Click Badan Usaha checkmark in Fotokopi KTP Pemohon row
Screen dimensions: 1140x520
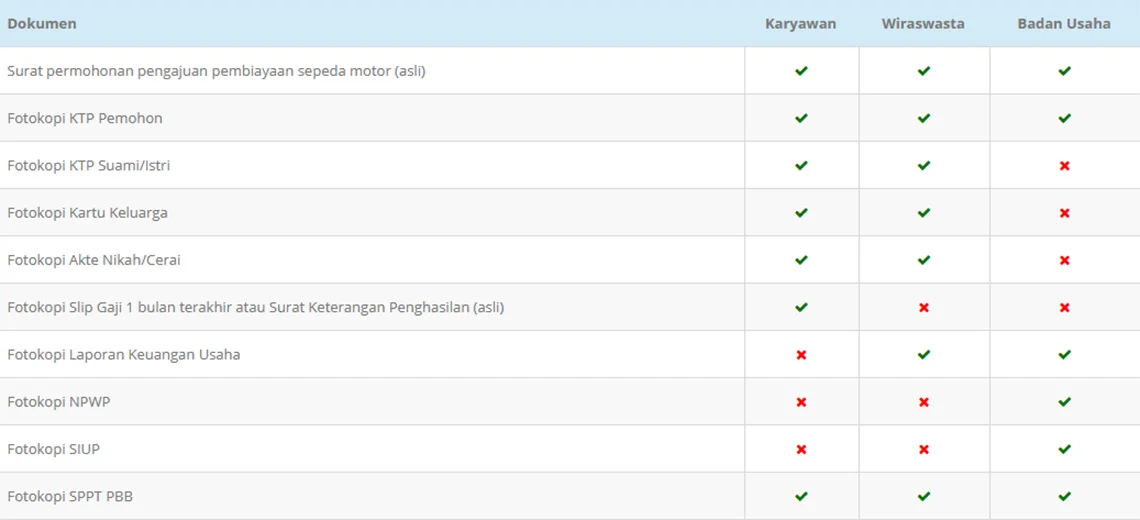1064,119
